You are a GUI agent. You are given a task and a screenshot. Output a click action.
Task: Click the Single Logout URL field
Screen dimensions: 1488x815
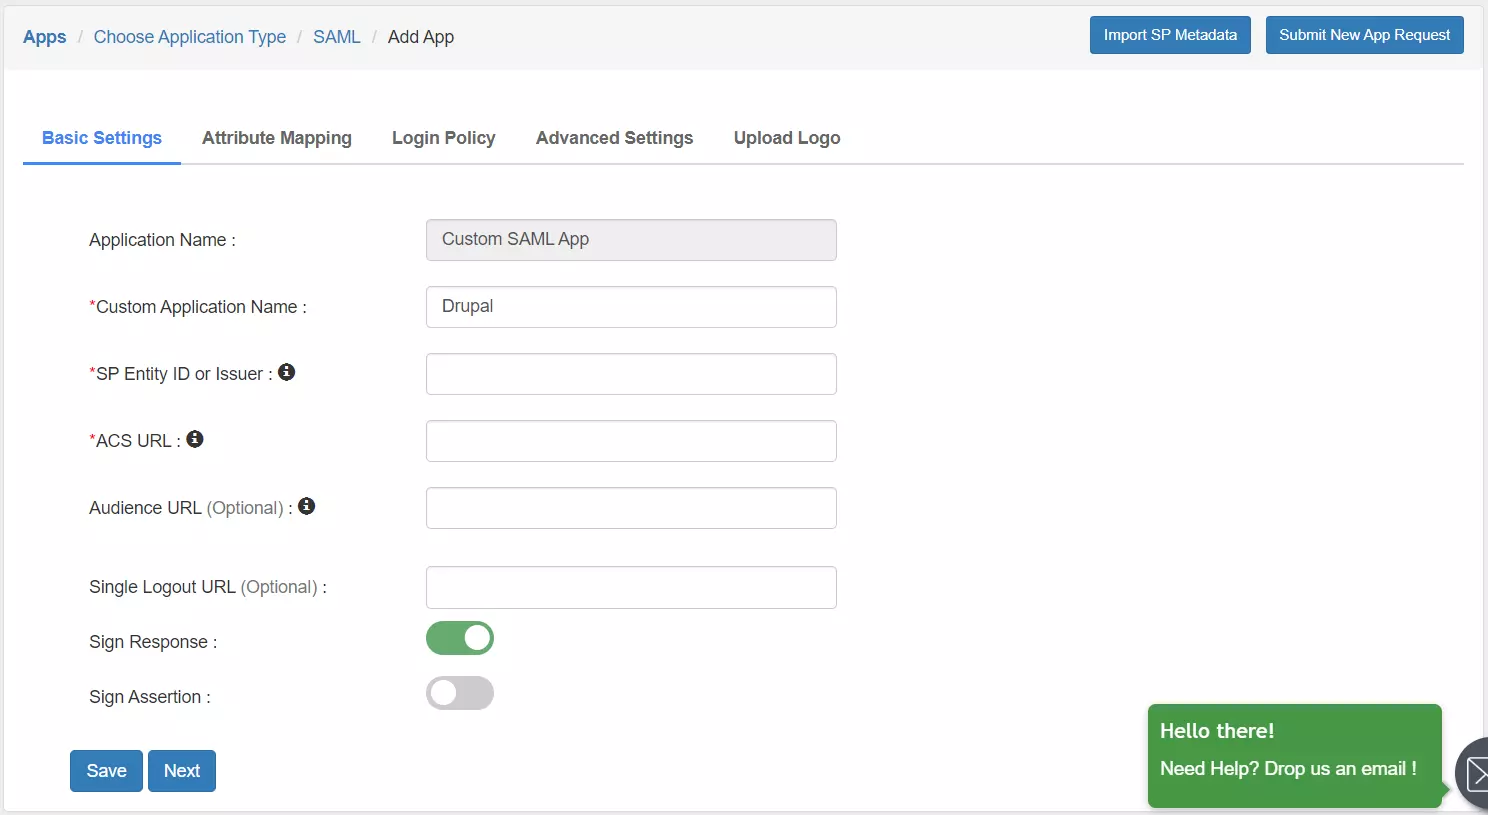tap(631, 587)
